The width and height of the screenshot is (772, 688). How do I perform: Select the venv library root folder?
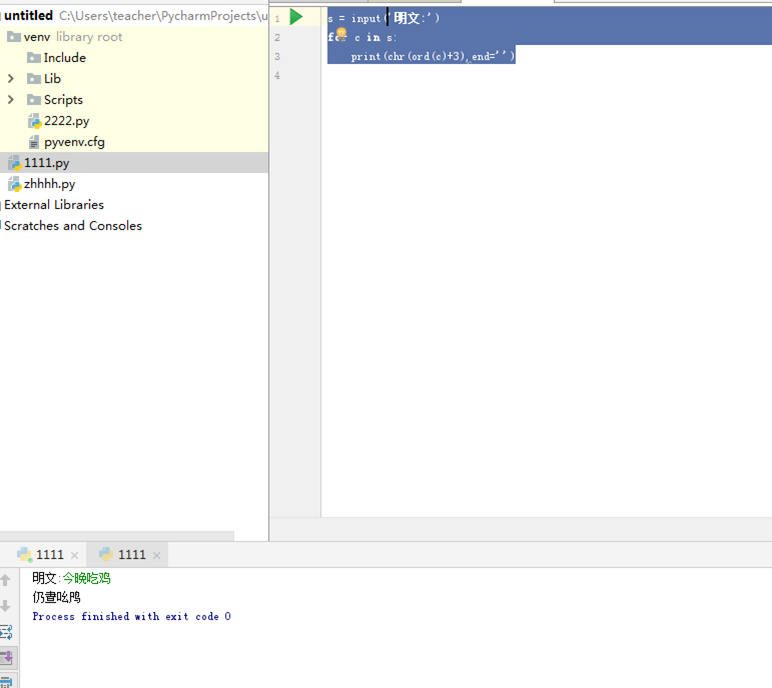(x=64, y=37)
